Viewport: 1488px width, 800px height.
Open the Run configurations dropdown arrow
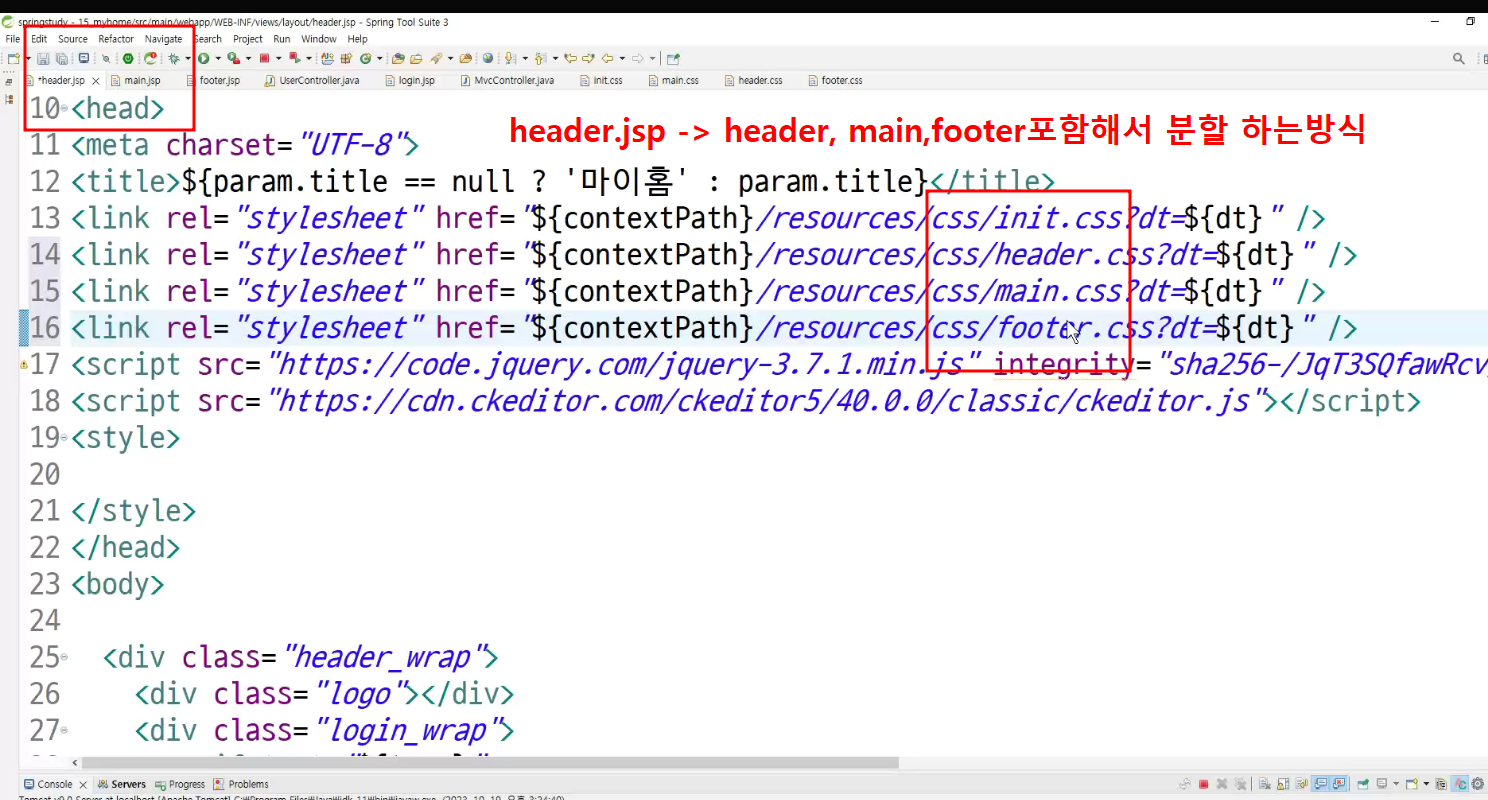coord(217,59)
